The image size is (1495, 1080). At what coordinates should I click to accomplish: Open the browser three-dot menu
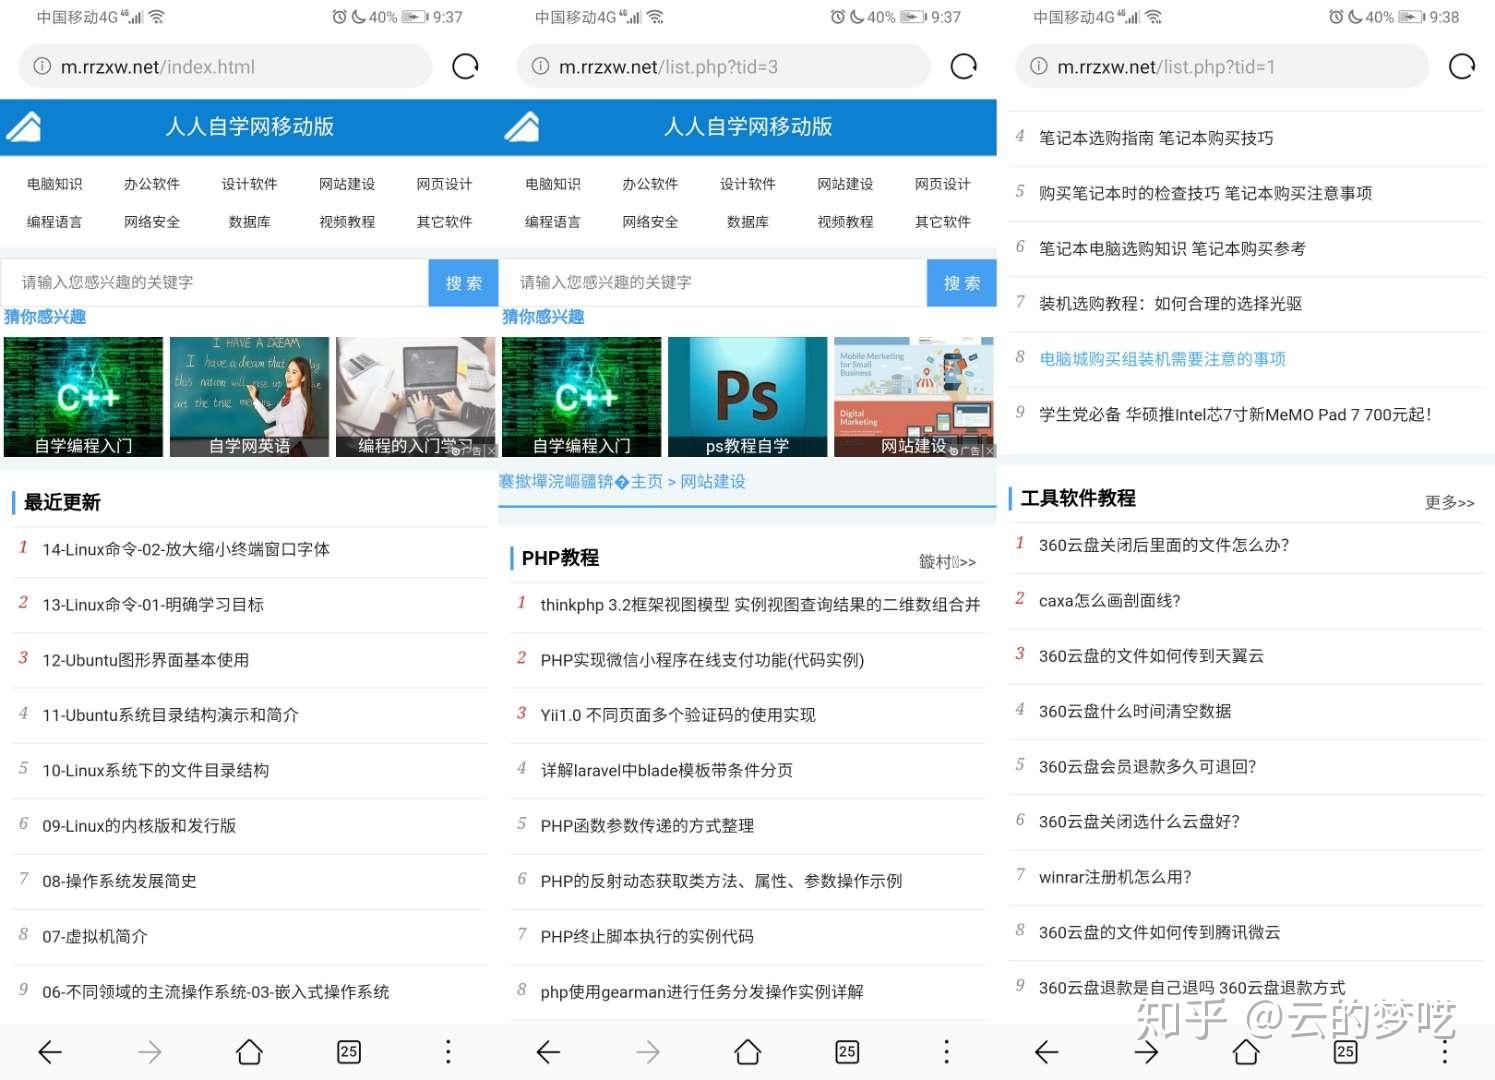click(x=447, y=1052)
